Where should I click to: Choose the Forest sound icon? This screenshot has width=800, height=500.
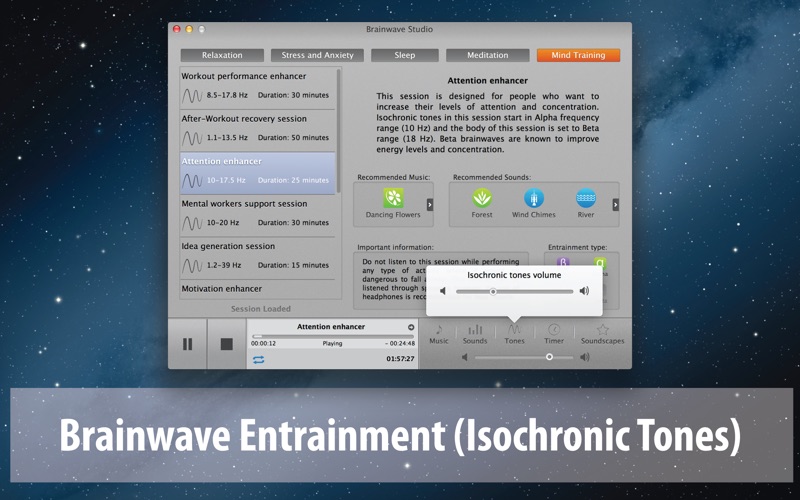coord(482,198)
